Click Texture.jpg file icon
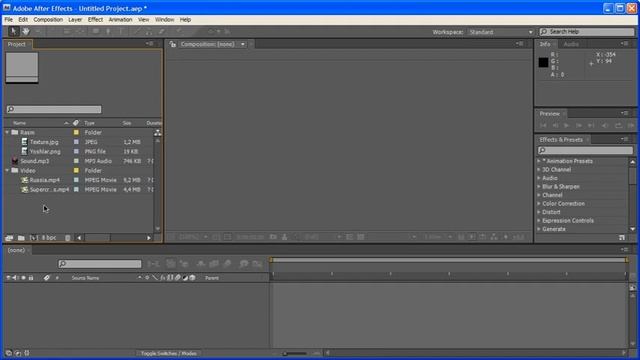The width and height of the screenshot is (640, 360). click(x=24, y=142)
